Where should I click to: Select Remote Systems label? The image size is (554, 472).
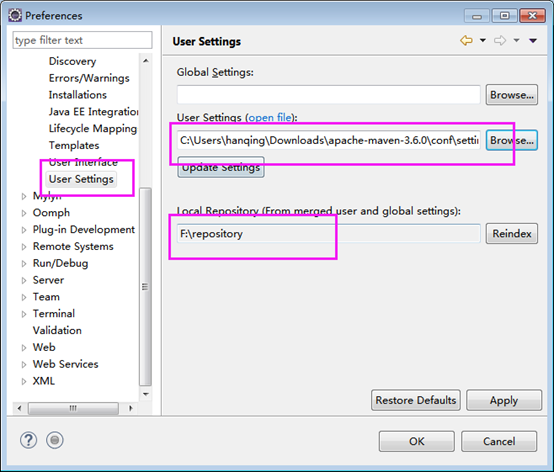click(73, 246)
